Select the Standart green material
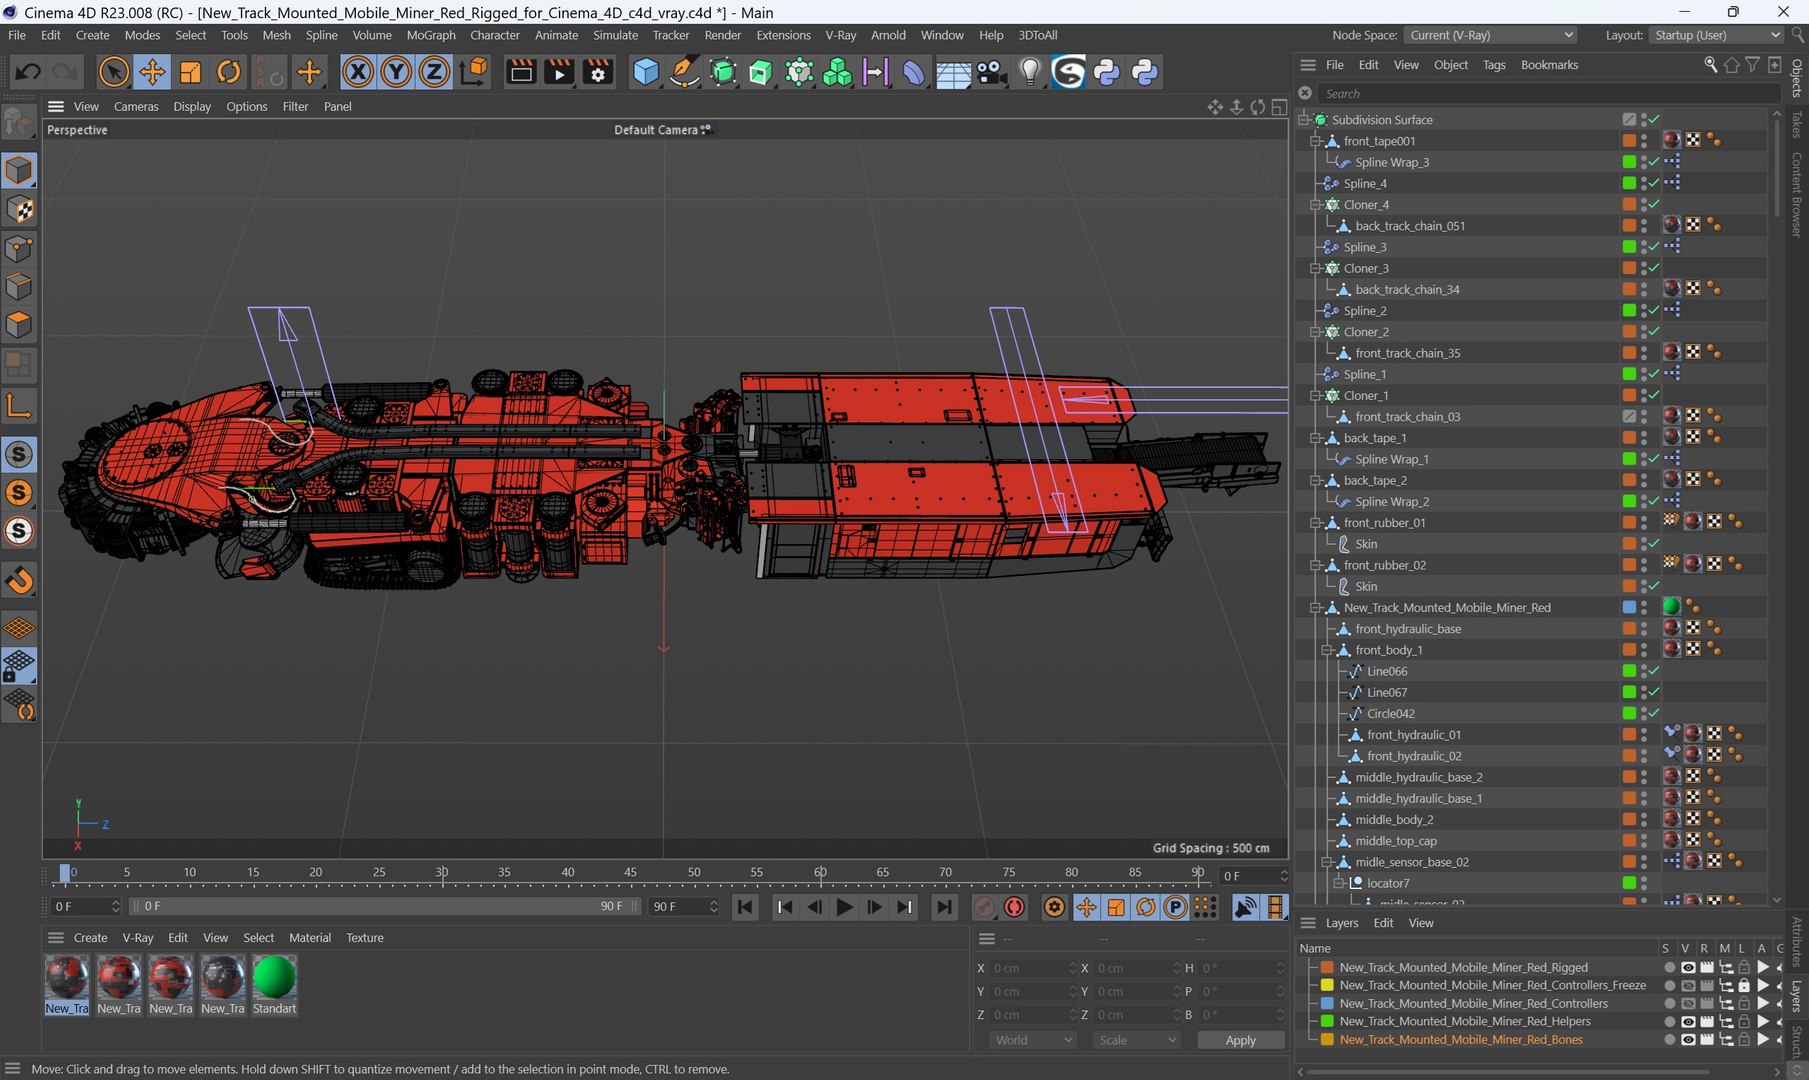The width and height of the screenshot is (1809, 1080). 274,985
